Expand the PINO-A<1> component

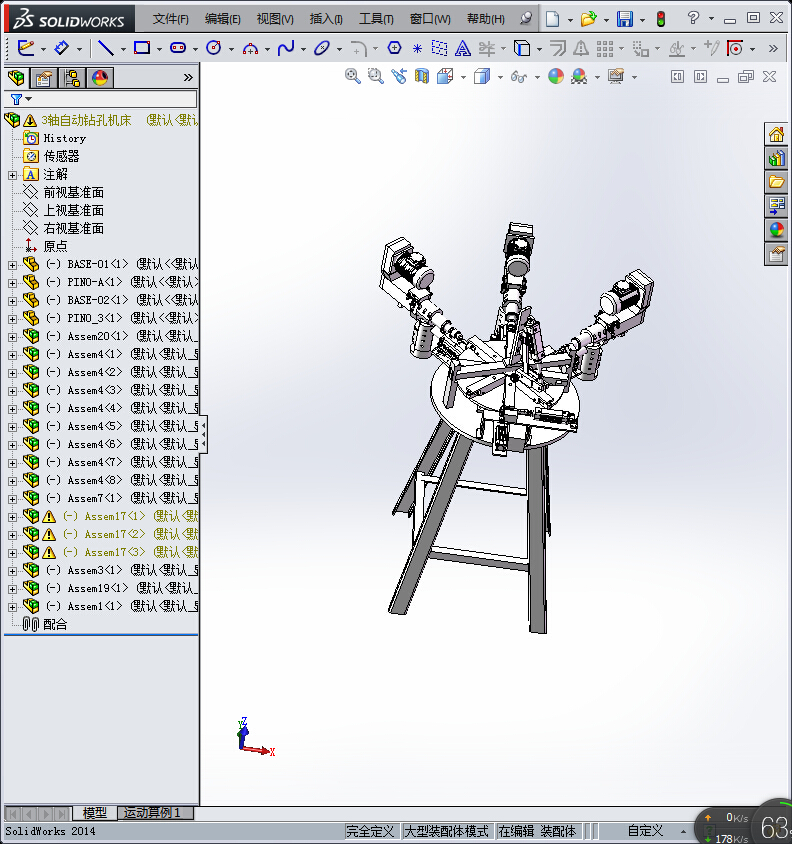pos(12,283)
